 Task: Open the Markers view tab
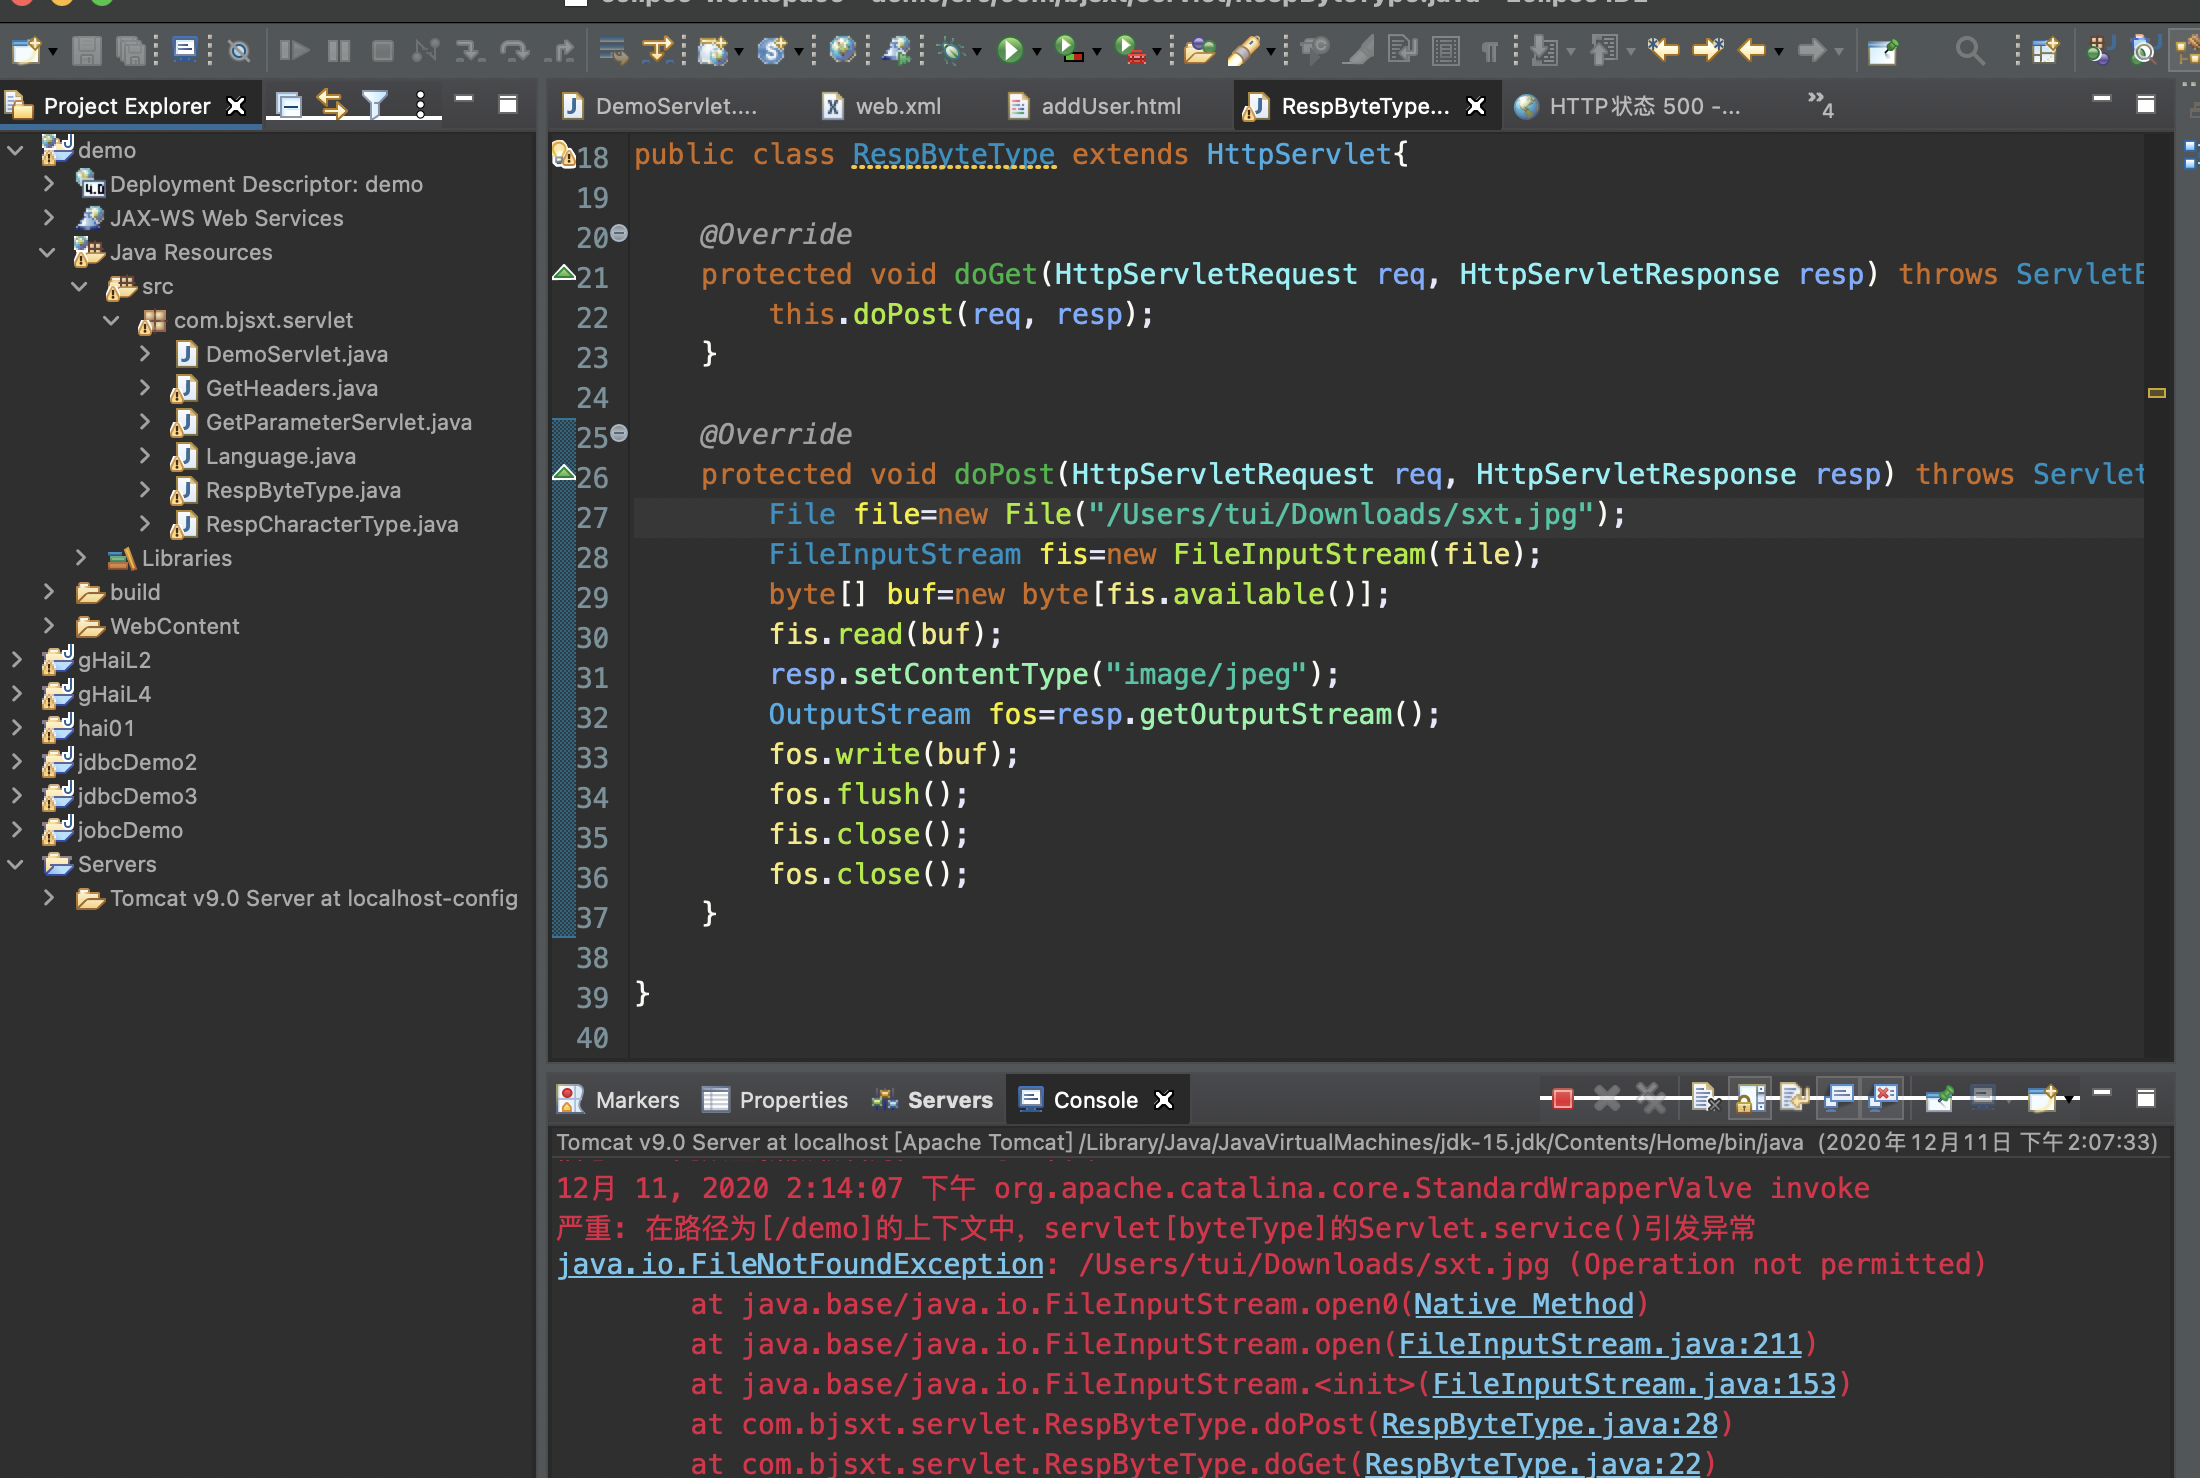coord(619,1100)
